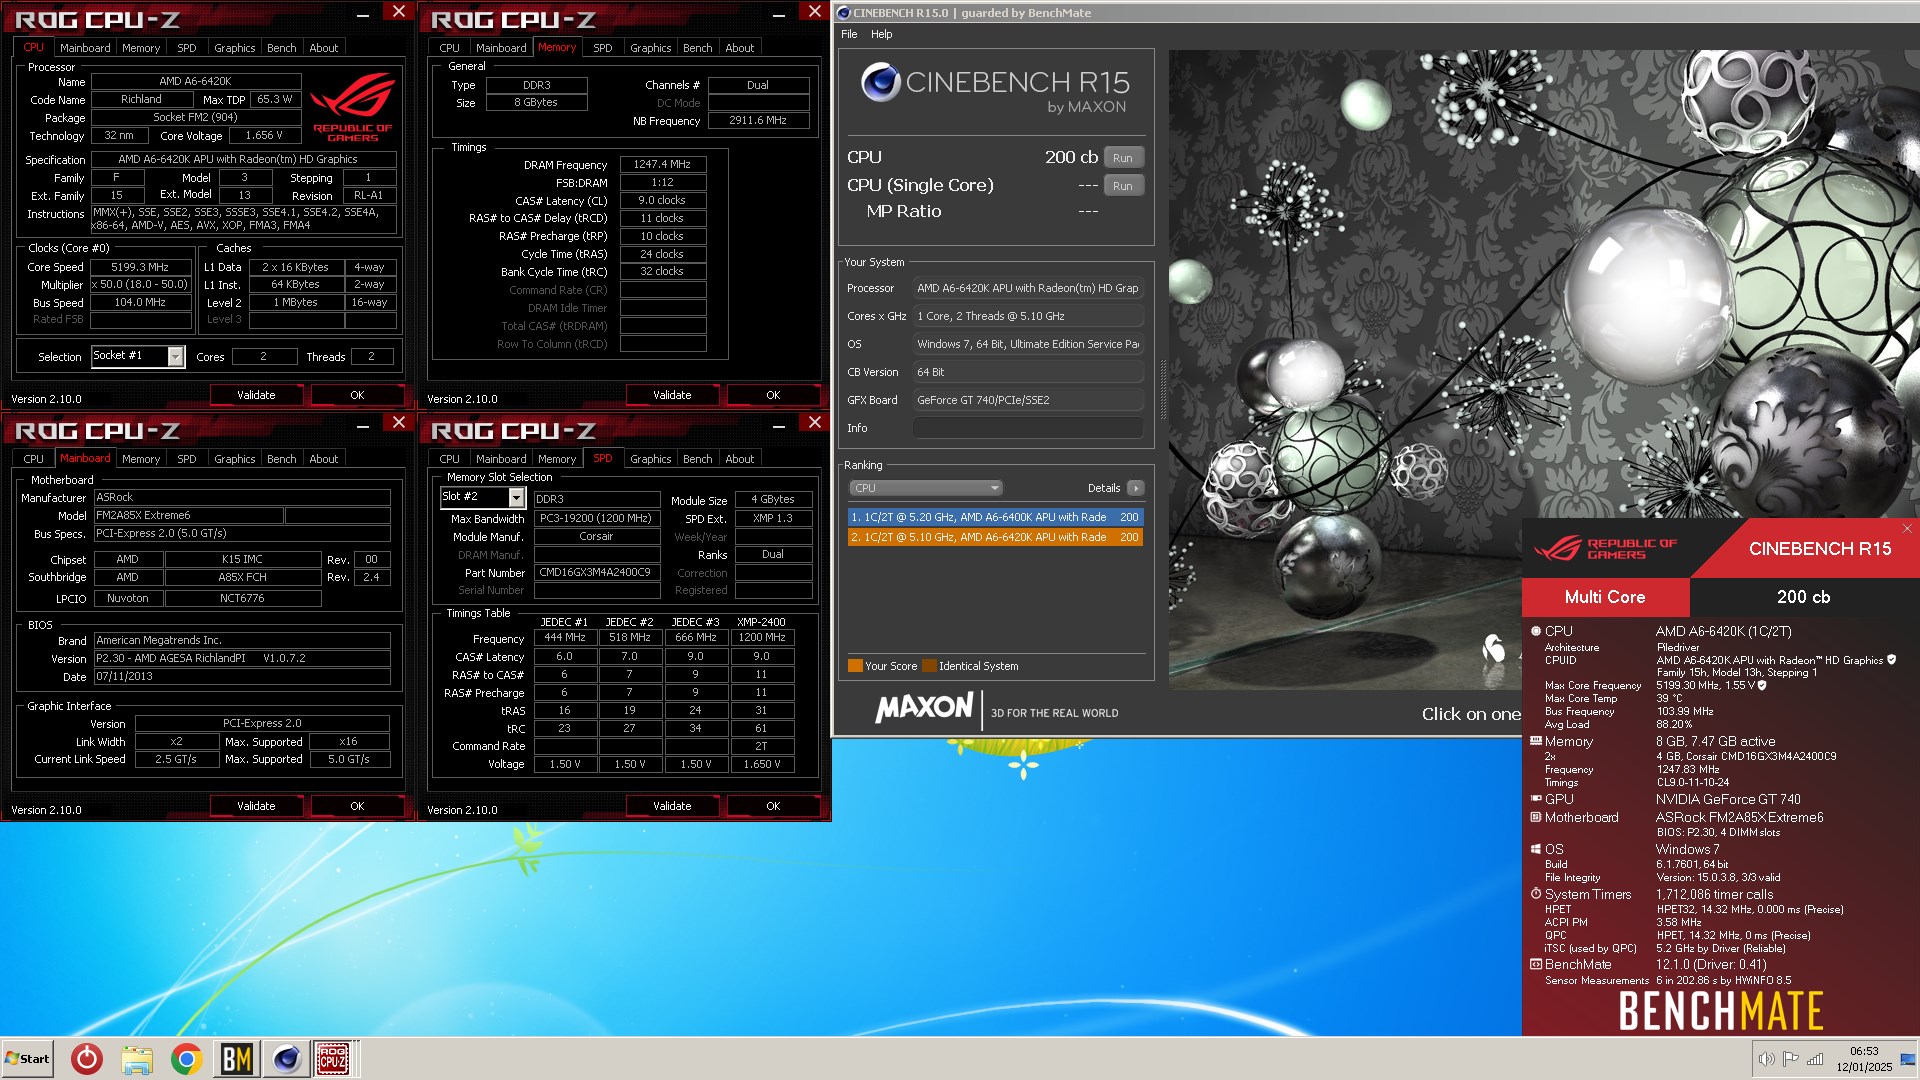Viewport: 1920px width, 1080px height.
Task: Expand the Ranking CPU dropdown in Cinebench
Action: pyautogui.click(x=925, y=488)
